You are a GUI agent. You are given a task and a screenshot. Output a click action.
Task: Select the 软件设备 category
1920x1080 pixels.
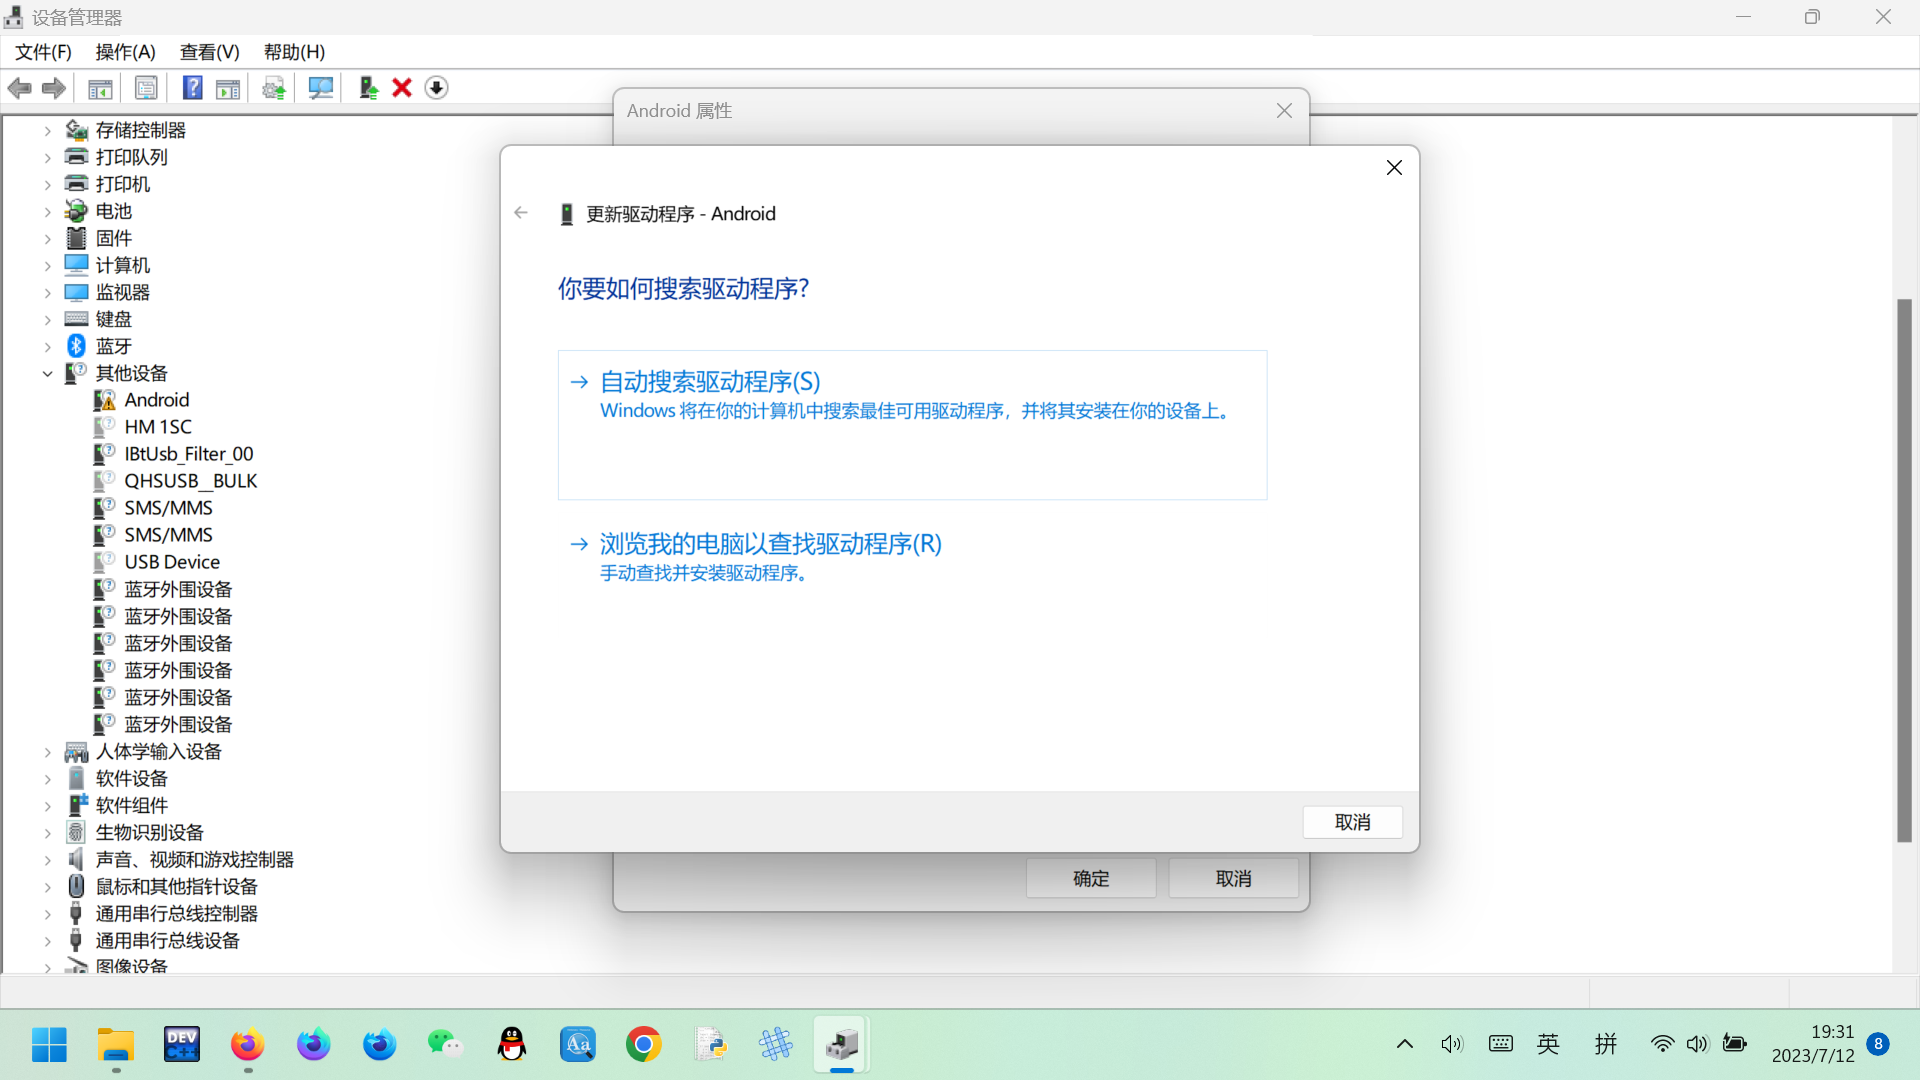click(x=131, y=779)
